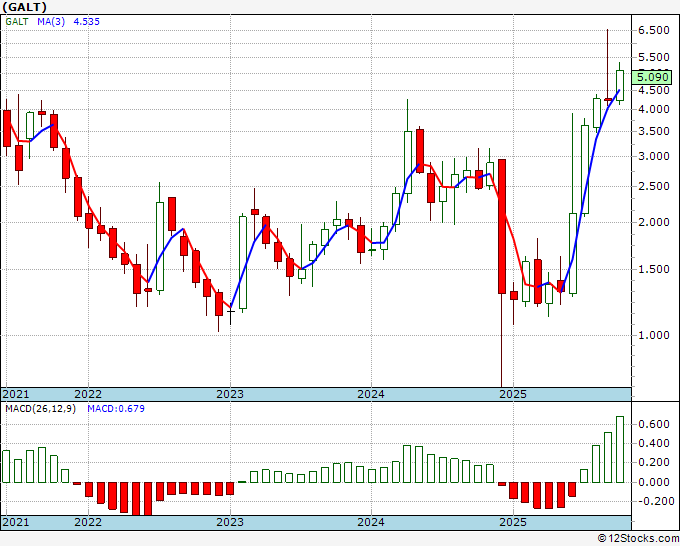Click 2022 on the MACD timeline
This screenshot has width=680, height=546.
click(88, 522)
